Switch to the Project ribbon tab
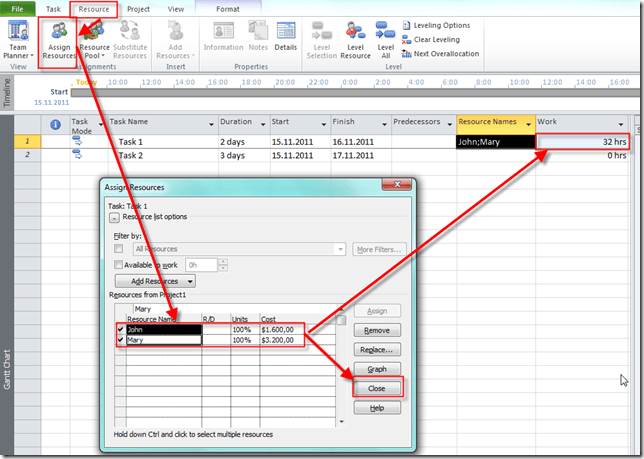This screenshot has height=459, width=644. (138, 9)
